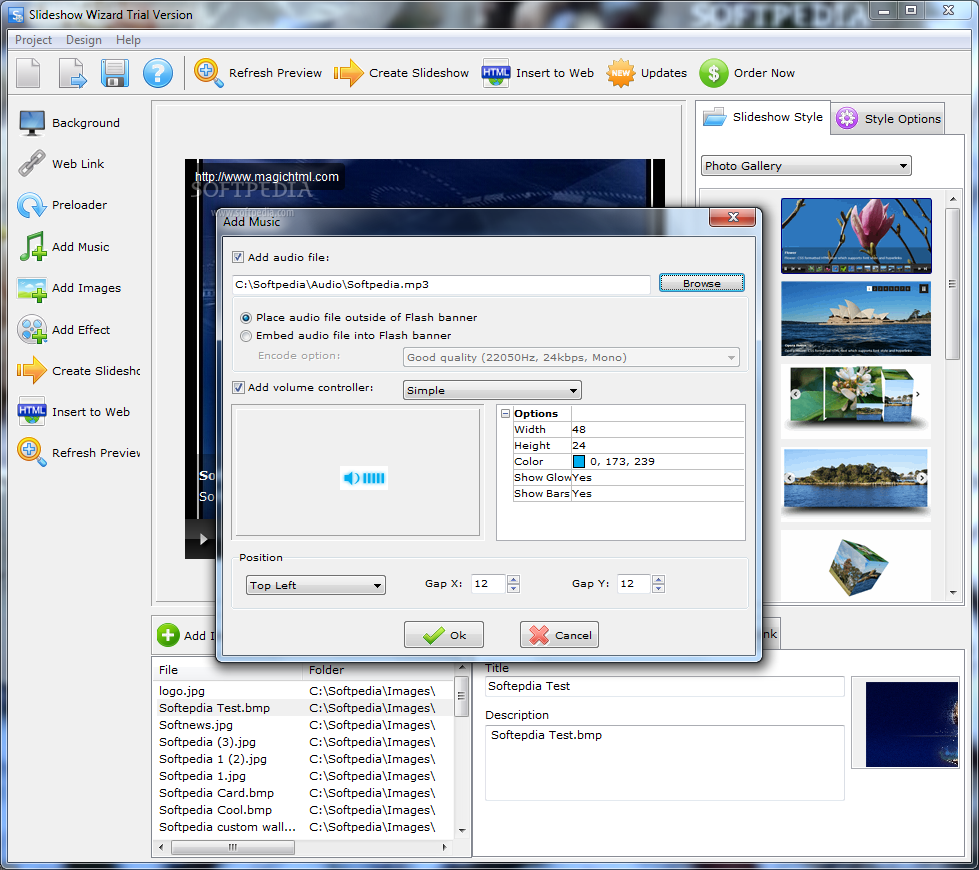The width and height of the screenshot is (979, 870).
Task: Click Refresh Preview in the top toolbar
Action: pyautogui.click(x=258, y=73)
